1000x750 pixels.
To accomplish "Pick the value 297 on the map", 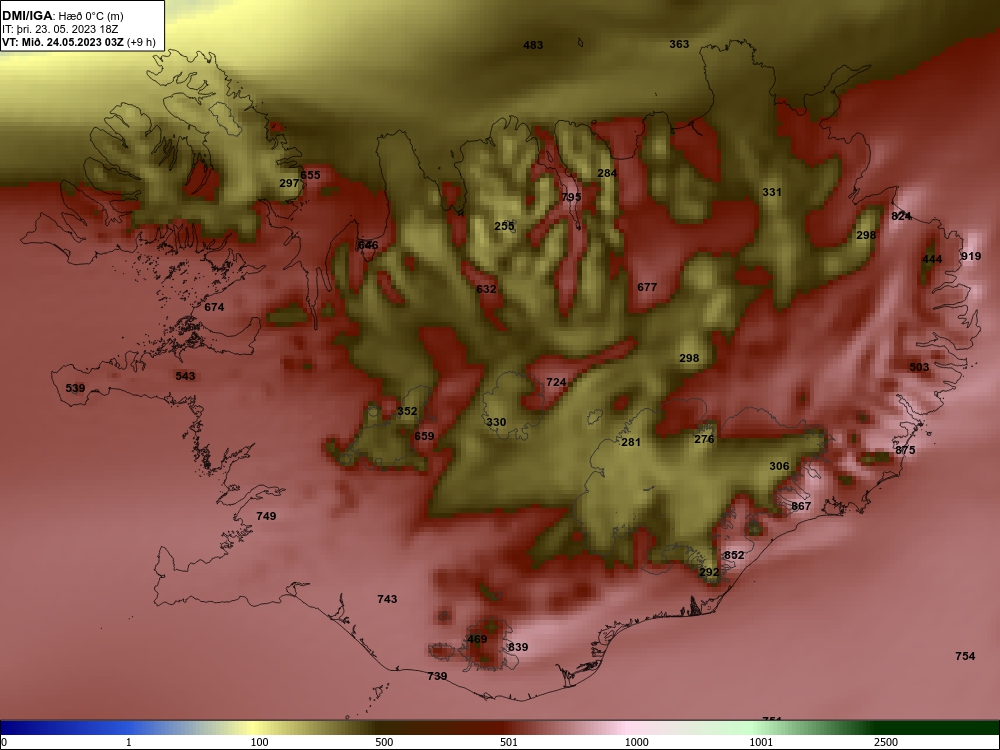I will 290,183.
